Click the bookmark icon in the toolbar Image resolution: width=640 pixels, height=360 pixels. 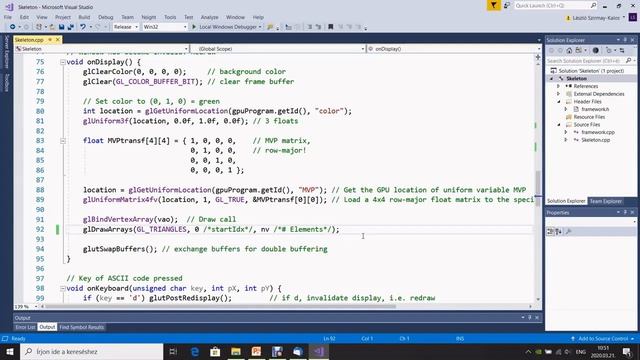click(x=331, y=27)
